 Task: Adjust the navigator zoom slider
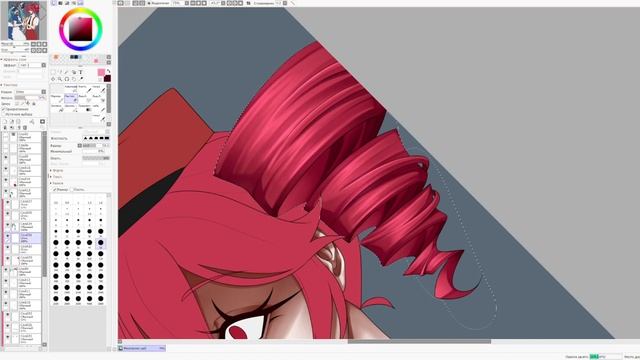(15, 44)
